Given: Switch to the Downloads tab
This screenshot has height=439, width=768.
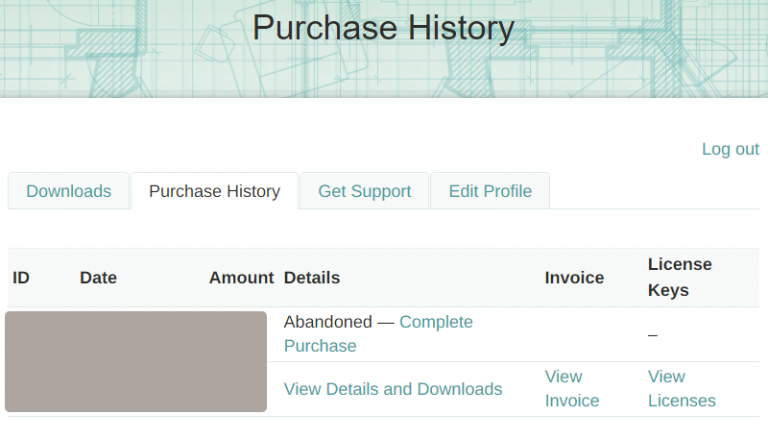Looking at the screenshot, I should pyautogui.click(x=68, y=191).
